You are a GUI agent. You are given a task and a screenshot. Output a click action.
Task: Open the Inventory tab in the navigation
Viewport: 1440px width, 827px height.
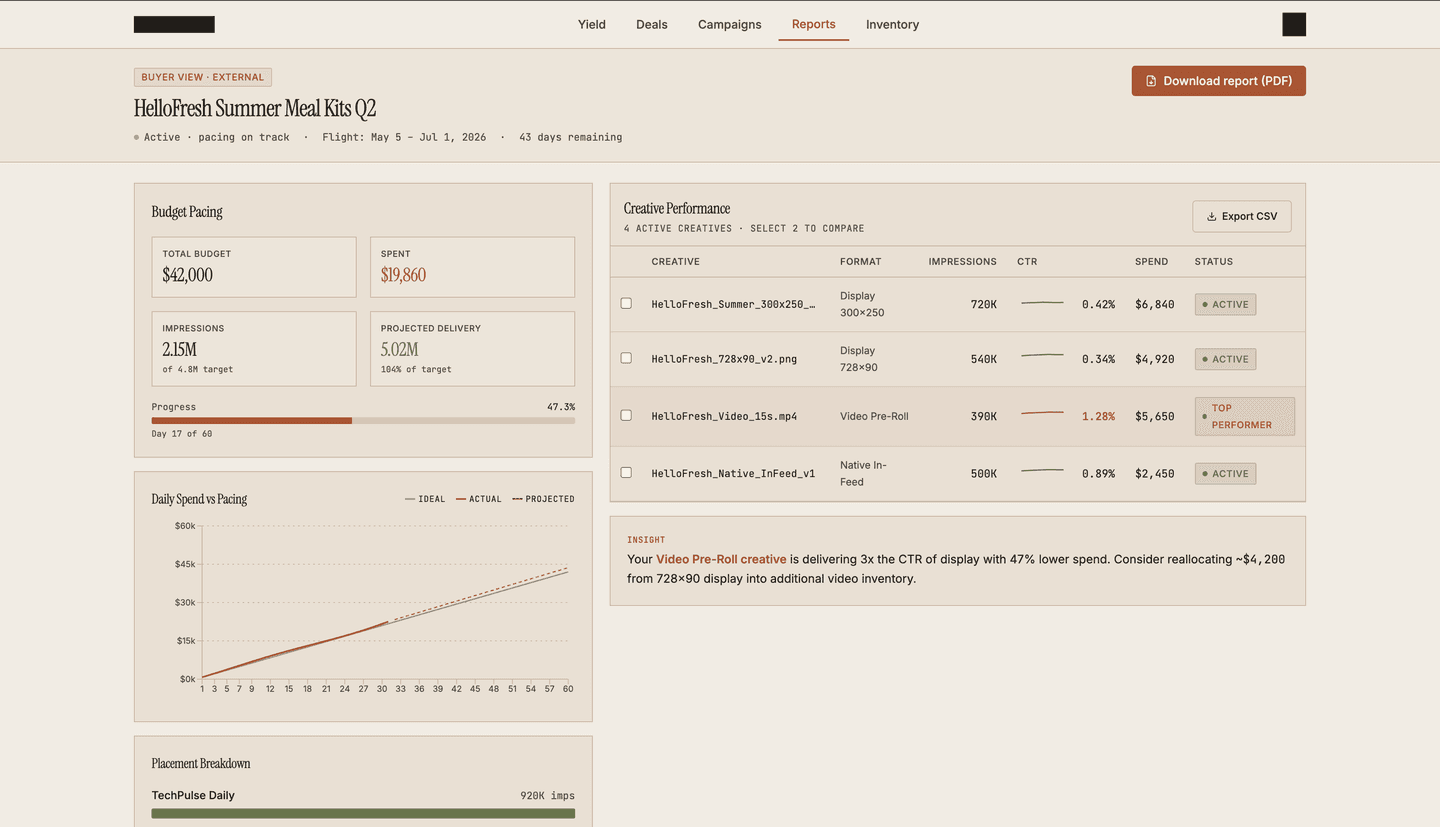coord(892,24)
